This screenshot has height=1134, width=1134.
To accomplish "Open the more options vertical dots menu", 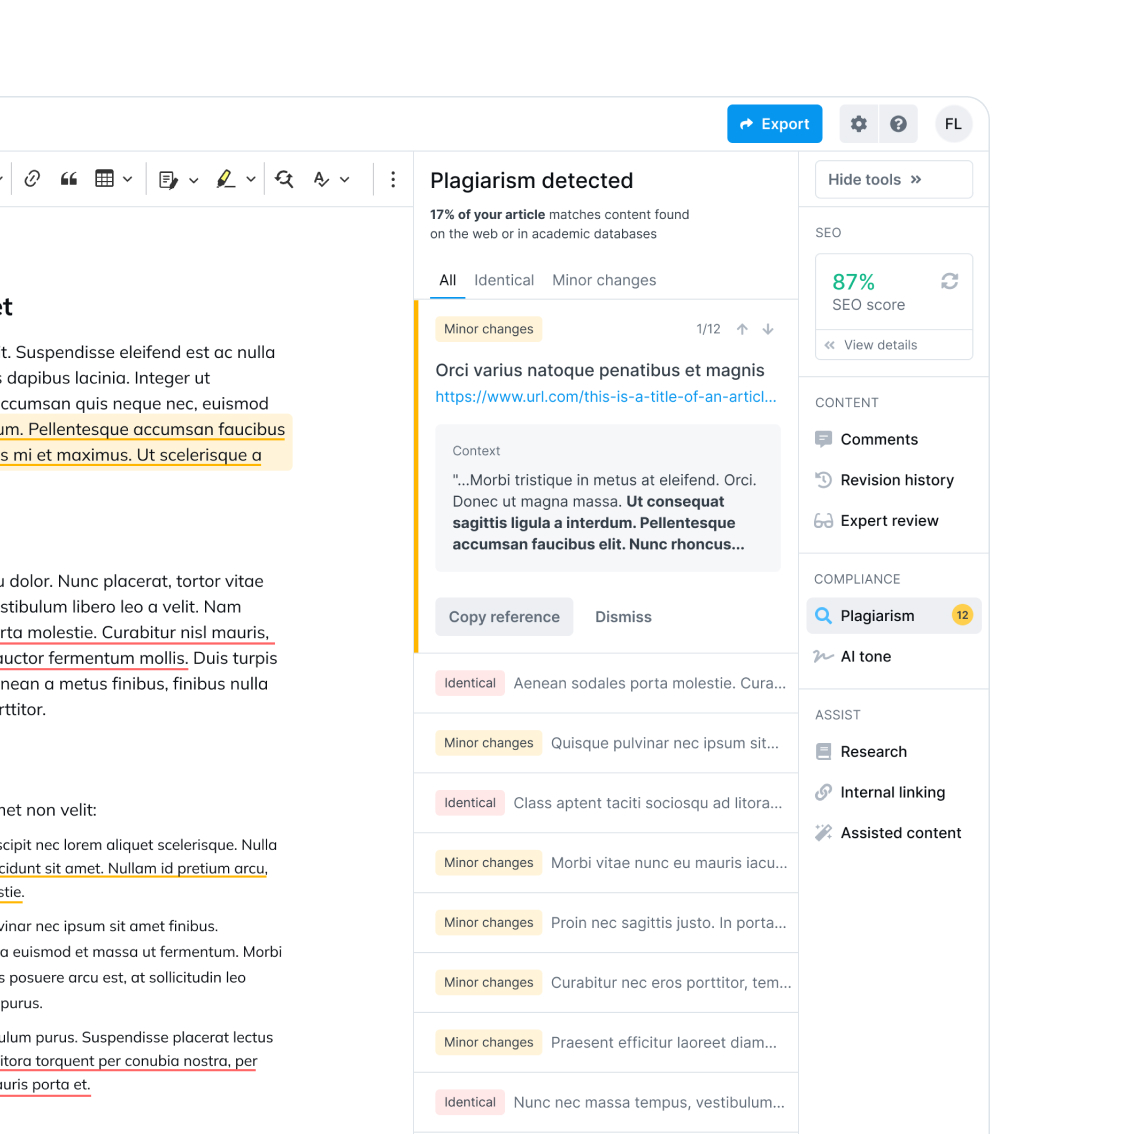I will click(x=393, y=179).
